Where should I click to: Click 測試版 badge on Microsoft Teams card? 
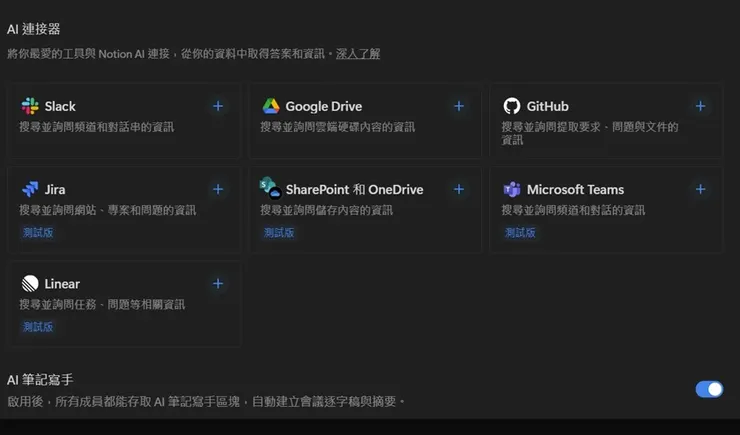520,233
